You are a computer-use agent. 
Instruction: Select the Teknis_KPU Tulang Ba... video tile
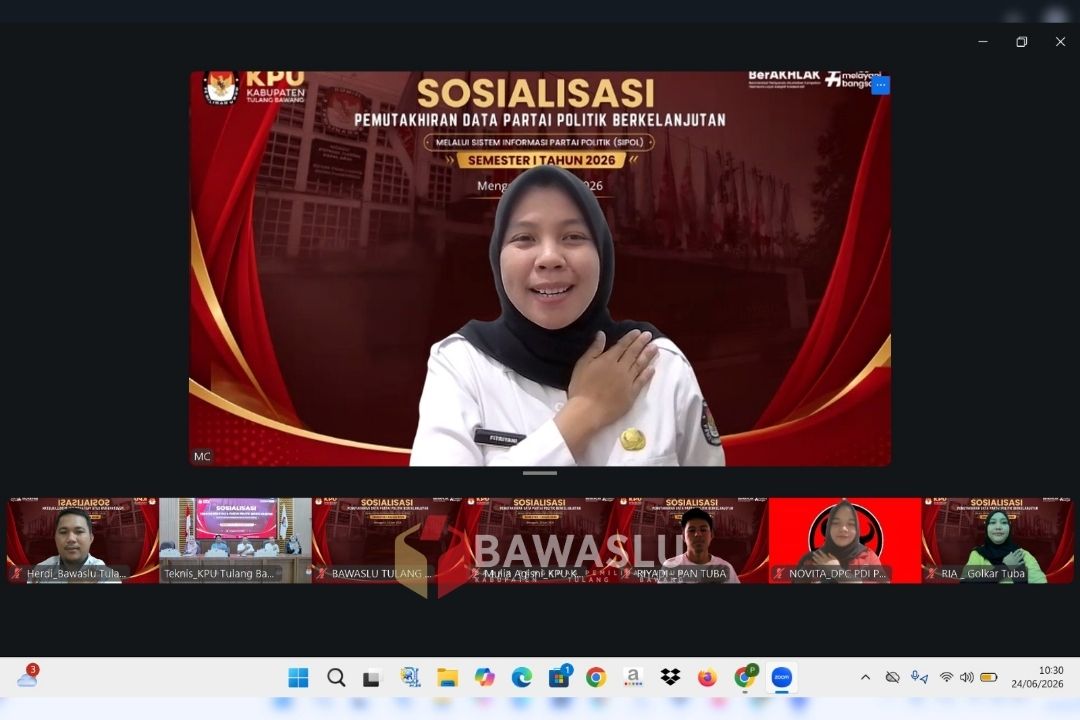pos(236,541)
